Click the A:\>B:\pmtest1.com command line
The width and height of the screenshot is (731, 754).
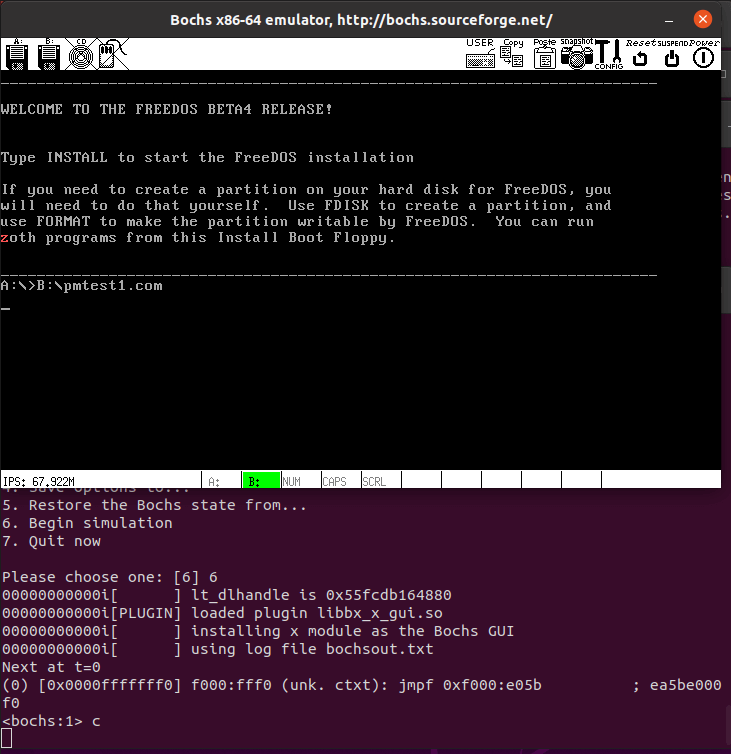82,286
